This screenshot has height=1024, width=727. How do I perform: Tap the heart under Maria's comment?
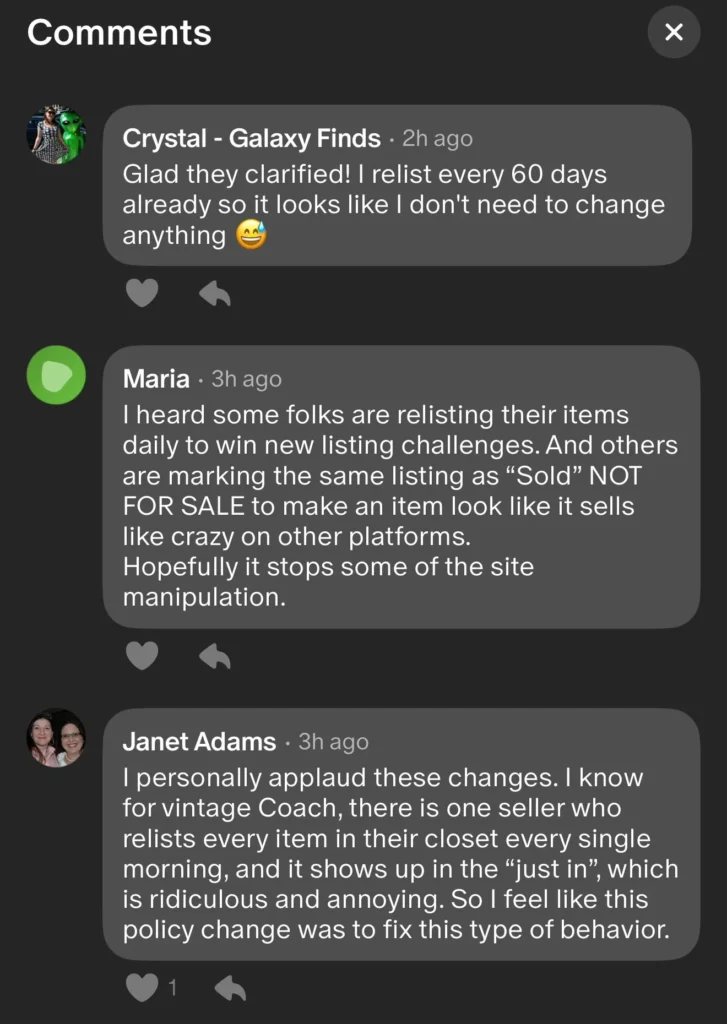tap(142, 656)
